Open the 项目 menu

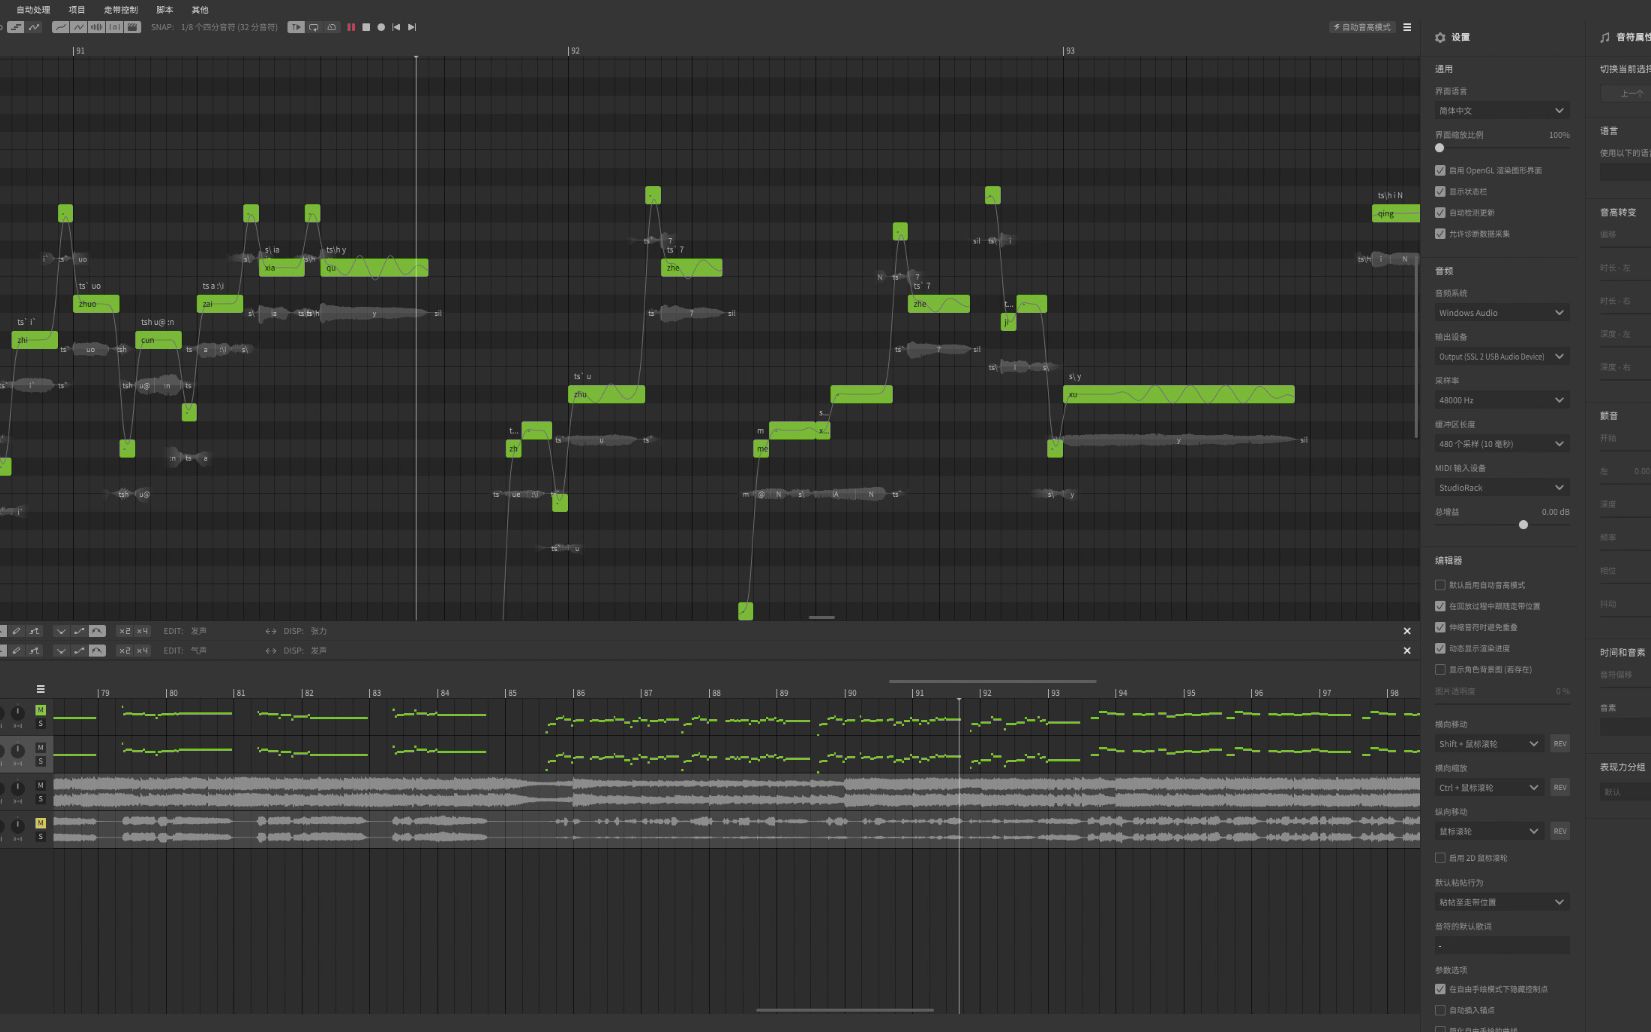77,10
